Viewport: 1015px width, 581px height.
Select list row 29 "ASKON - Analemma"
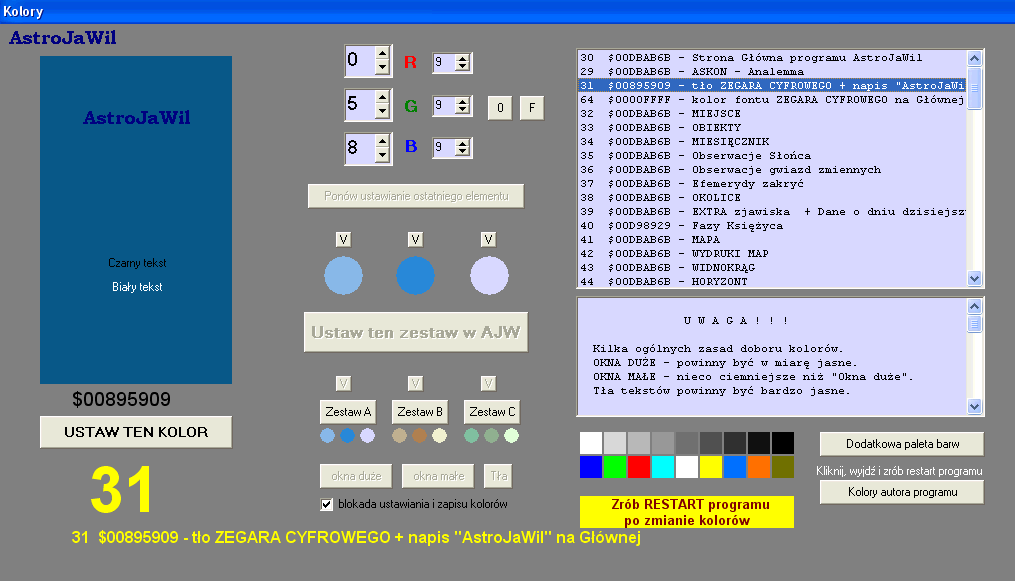[x=772, y=72]
